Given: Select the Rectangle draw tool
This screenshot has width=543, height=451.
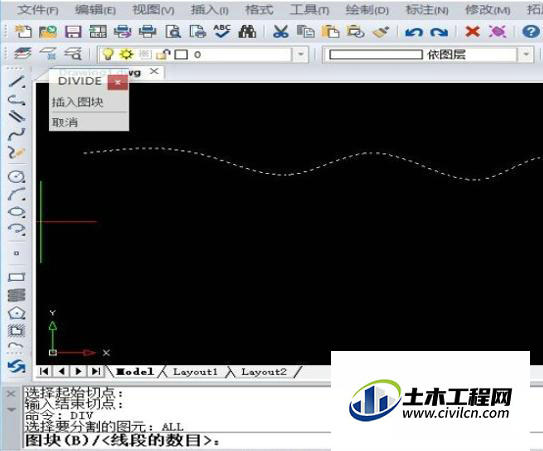Looking at the screenshot, I should pyautogui.click(x=17, y=277).
